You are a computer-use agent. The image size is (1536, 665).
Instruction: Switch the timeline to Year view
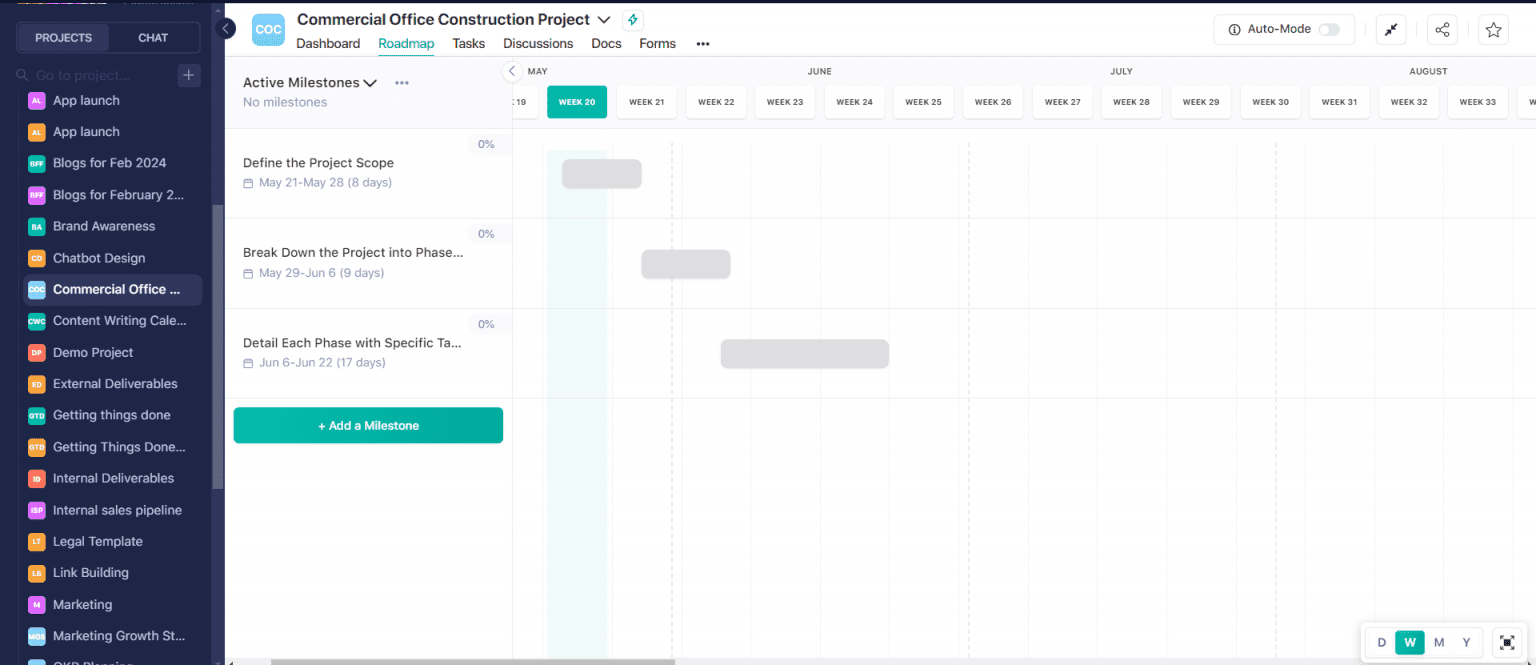(1466, 642)
